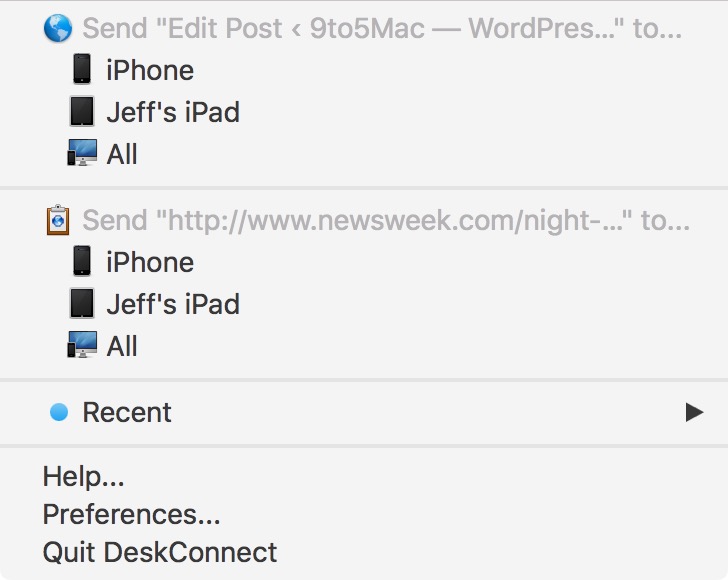
Task: Click the globe icon beside Edit Post header
Action: pos(59,28)
